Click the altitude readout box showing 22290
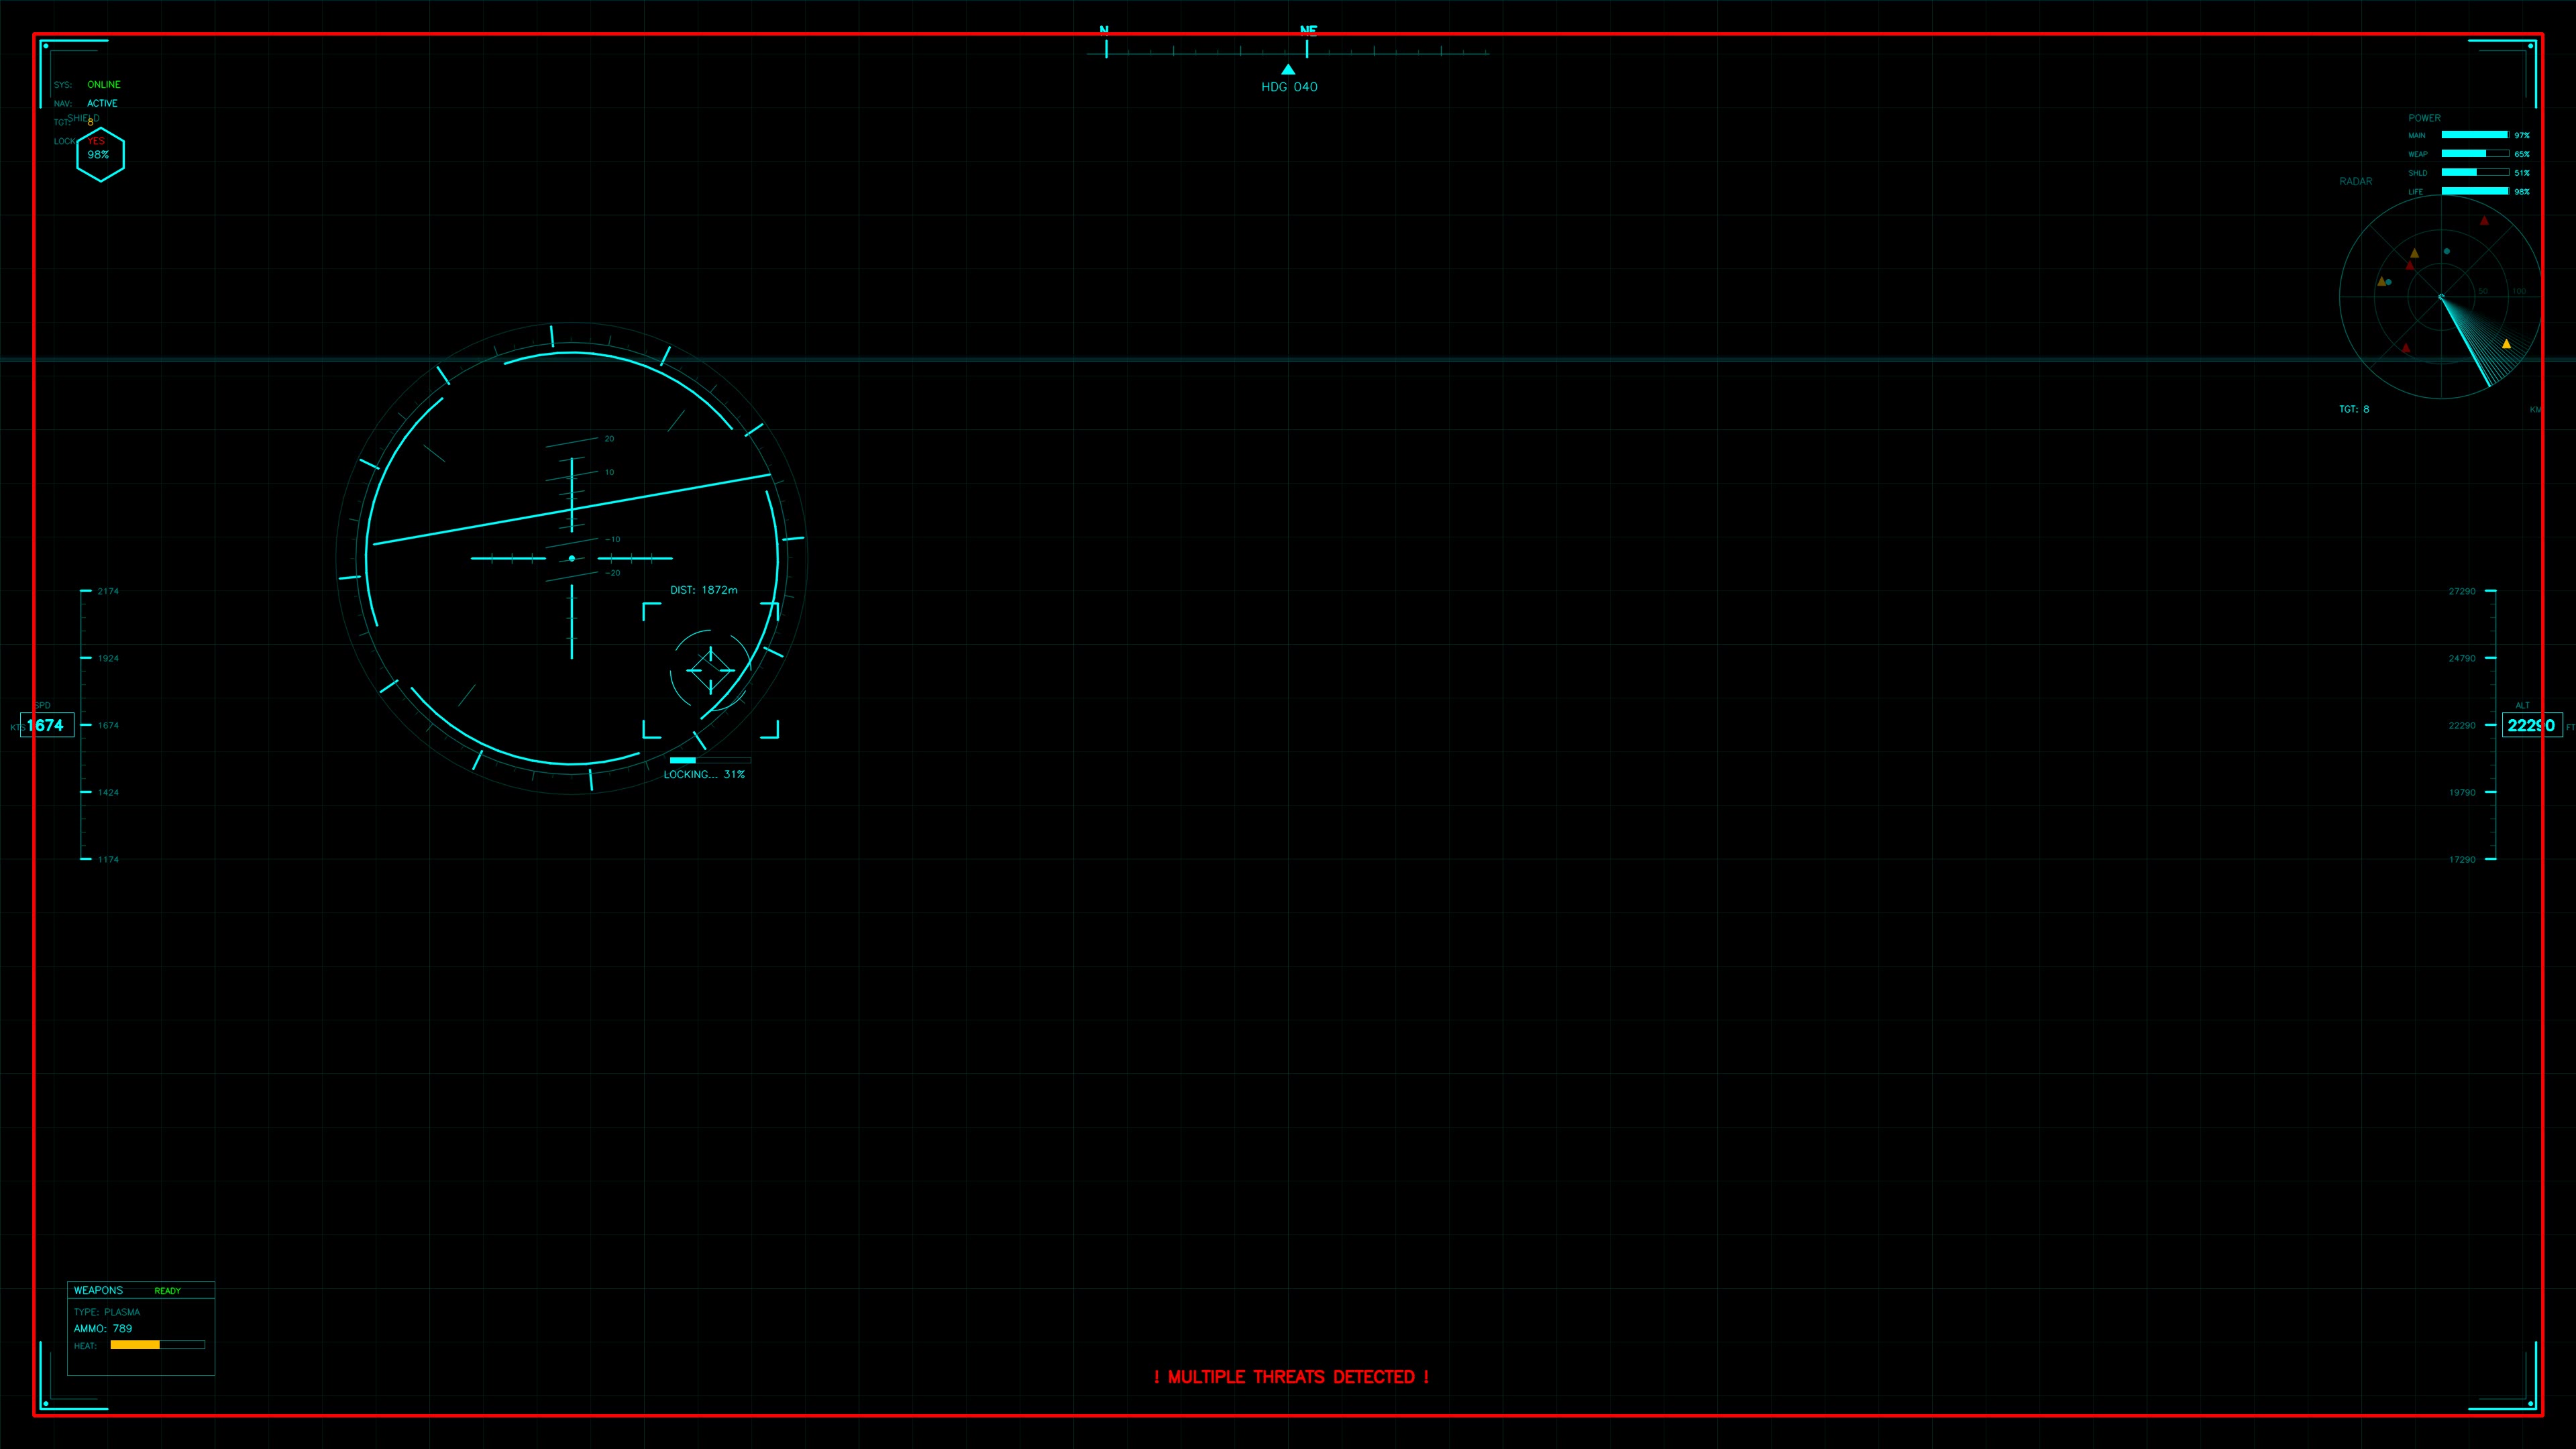Viewport: 2576px width, 1449px height. click(2531, 725)
